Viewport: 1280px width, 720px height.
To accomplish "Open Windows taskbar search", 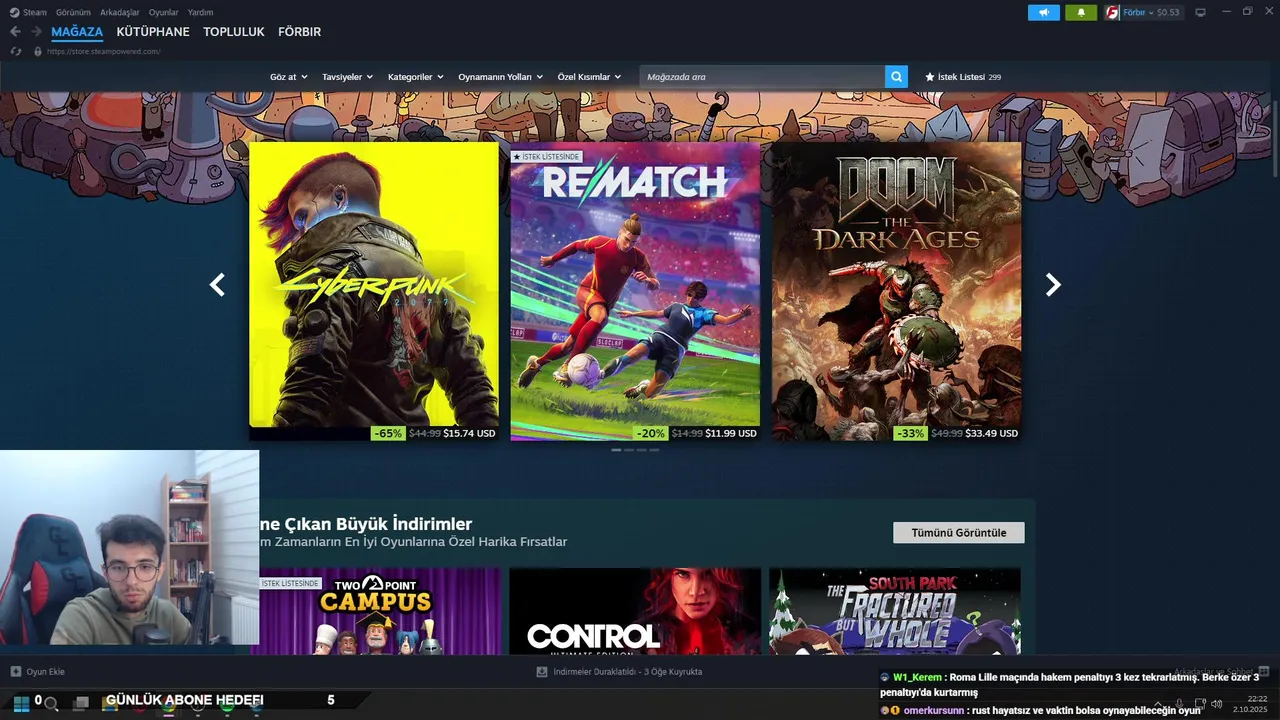I will point(51,704).
